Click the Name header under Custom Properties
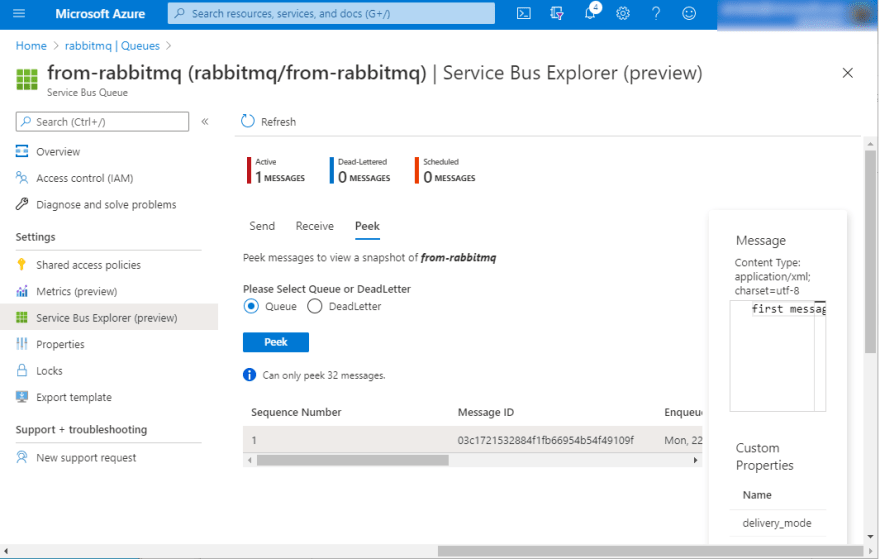880x559 pixels. [x=757, y=495]
